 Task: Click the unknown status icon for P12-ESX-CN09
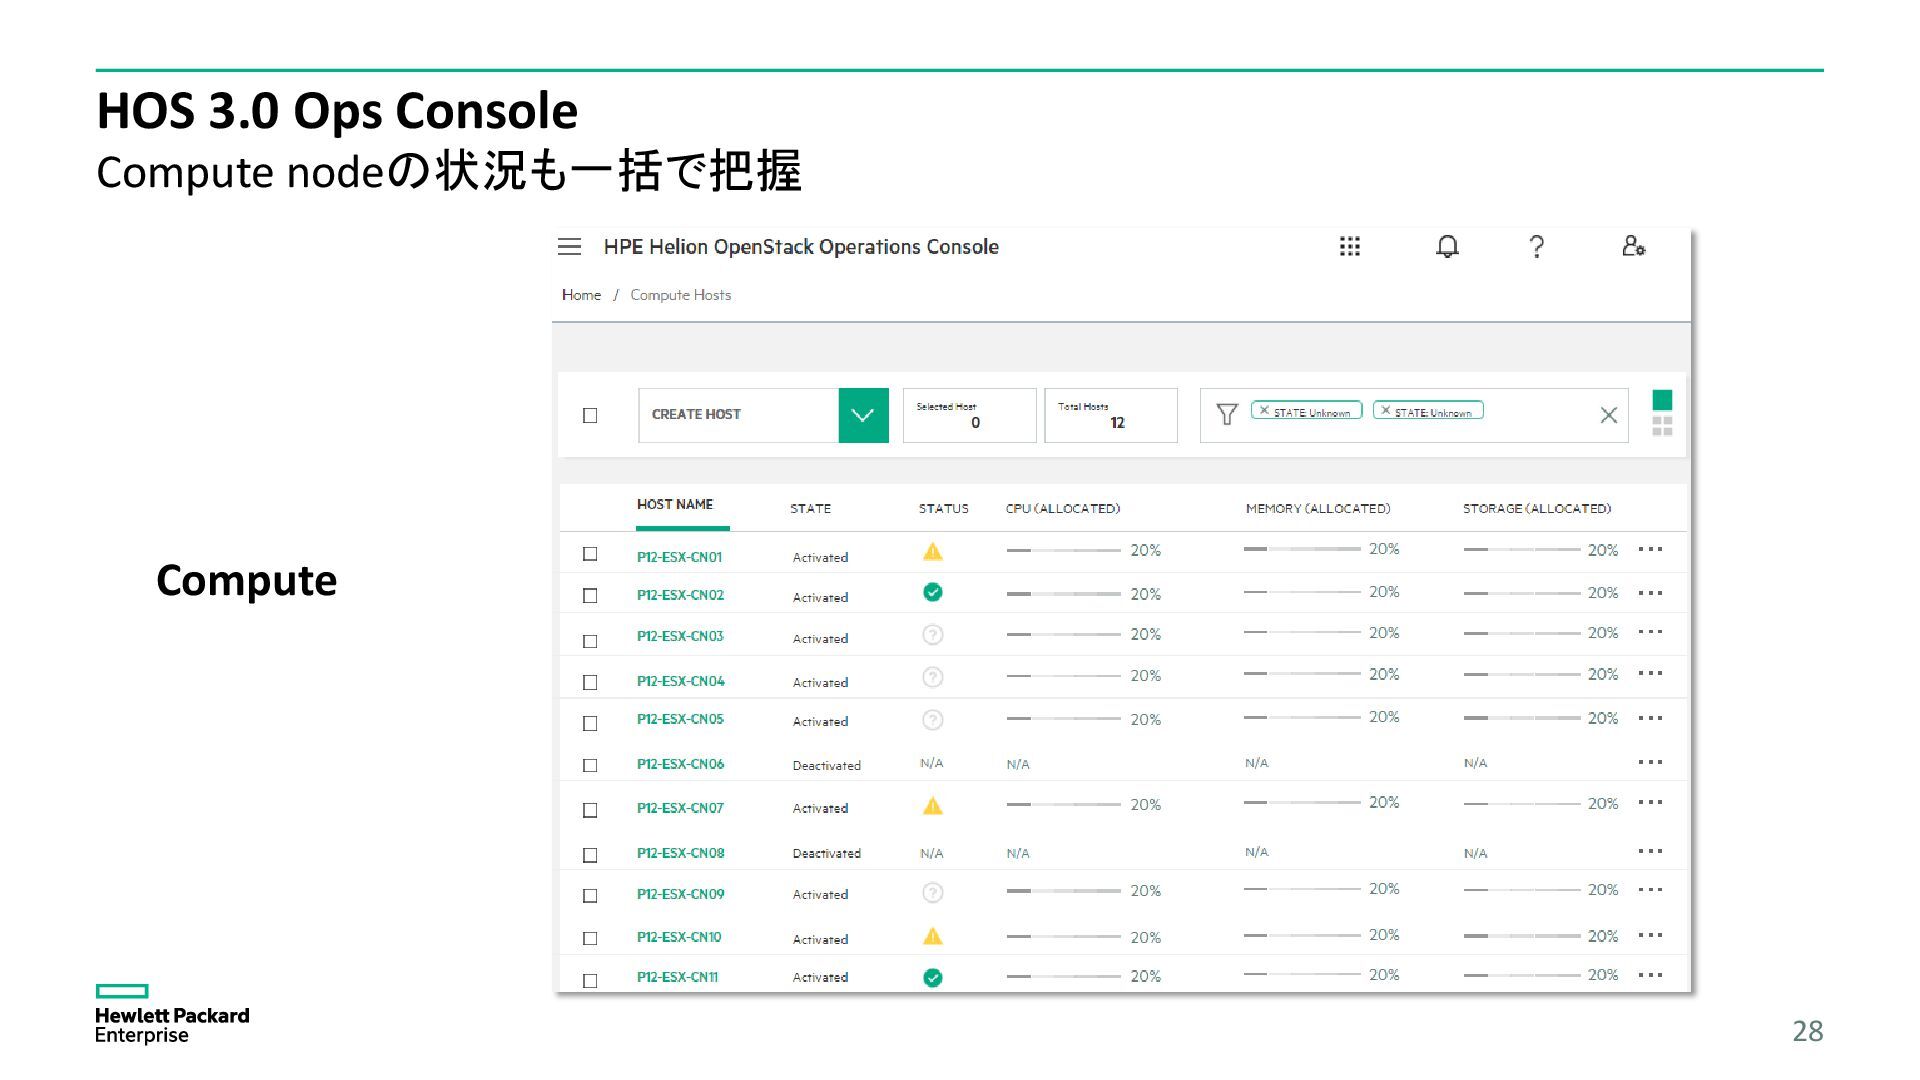click(x=932, y=893)
